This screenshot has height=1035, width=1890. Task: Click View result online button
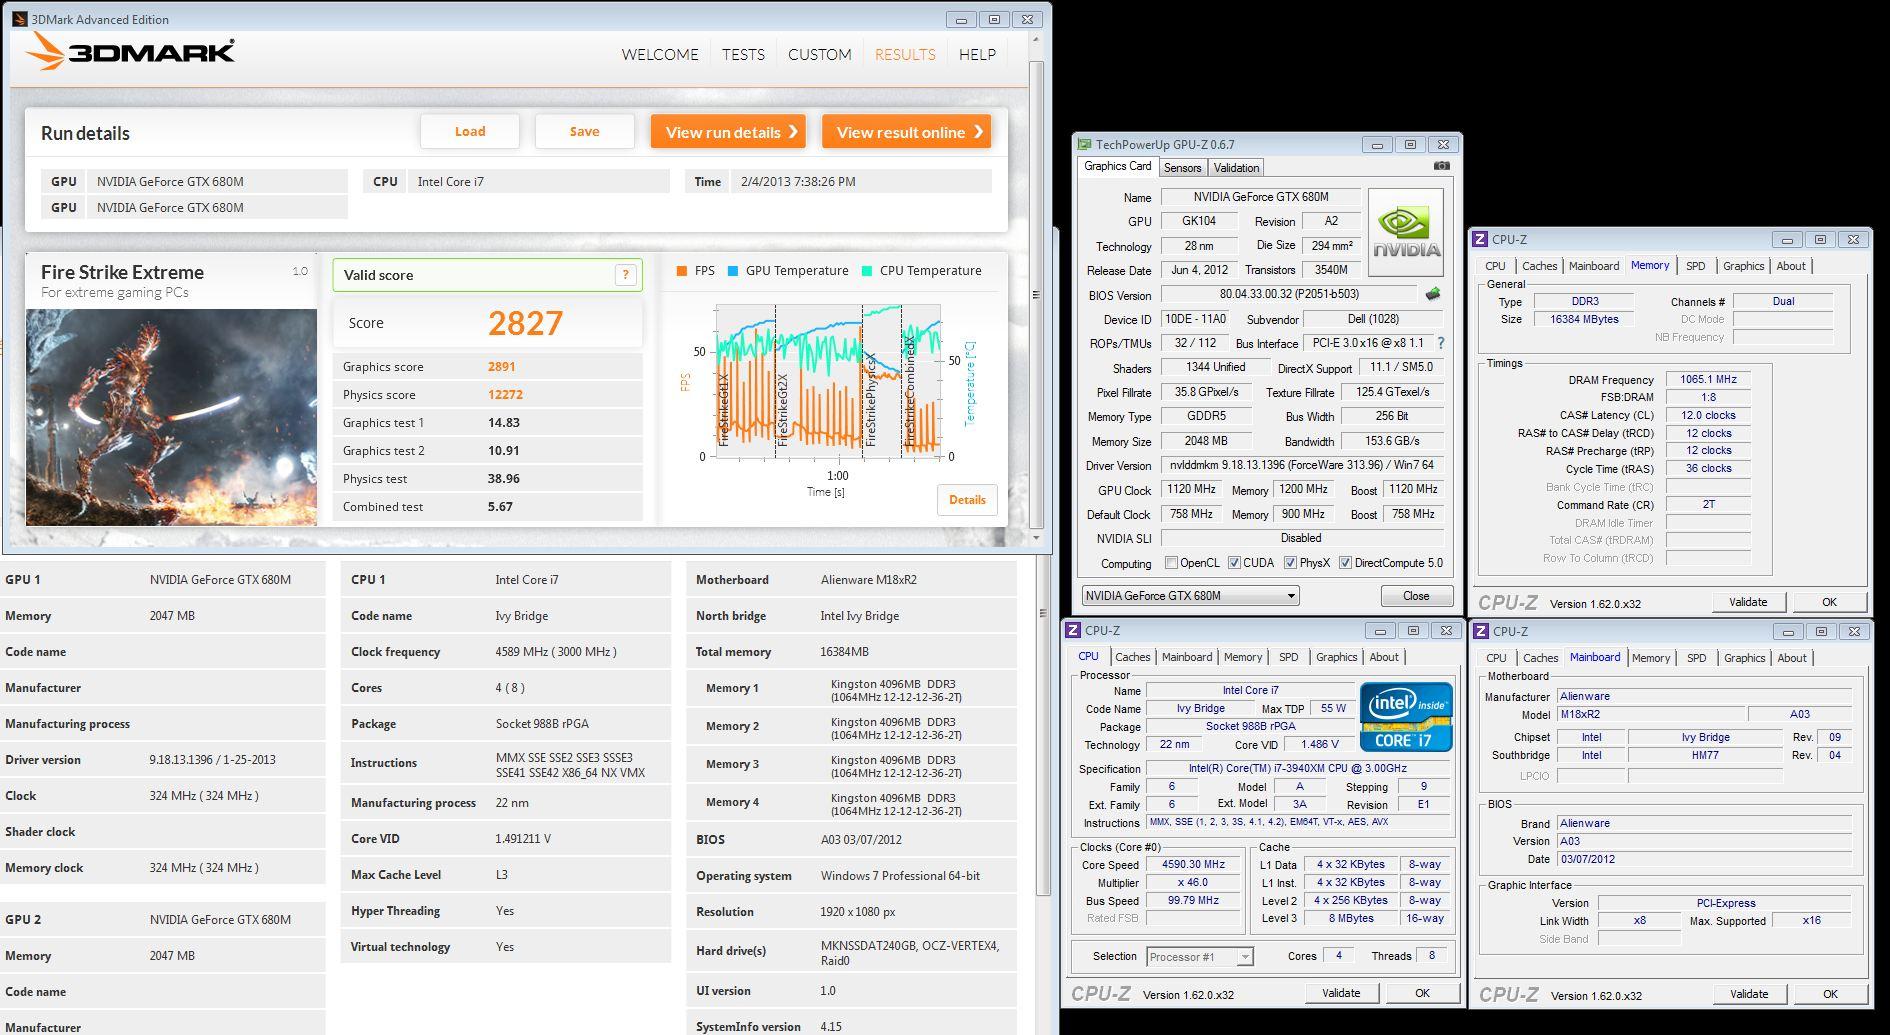[x=907, y=132]
